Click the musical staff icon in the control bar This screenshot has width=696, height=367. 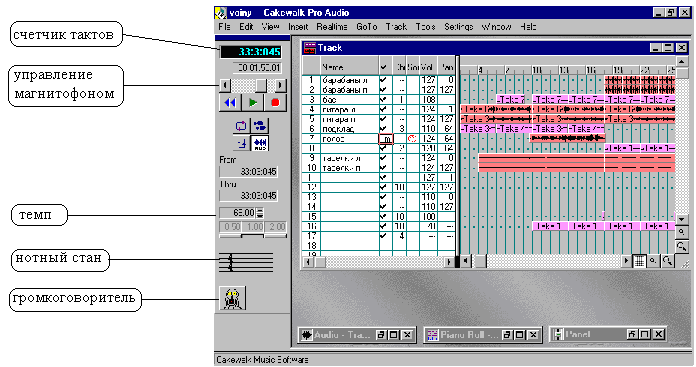[x=245, y=262]
